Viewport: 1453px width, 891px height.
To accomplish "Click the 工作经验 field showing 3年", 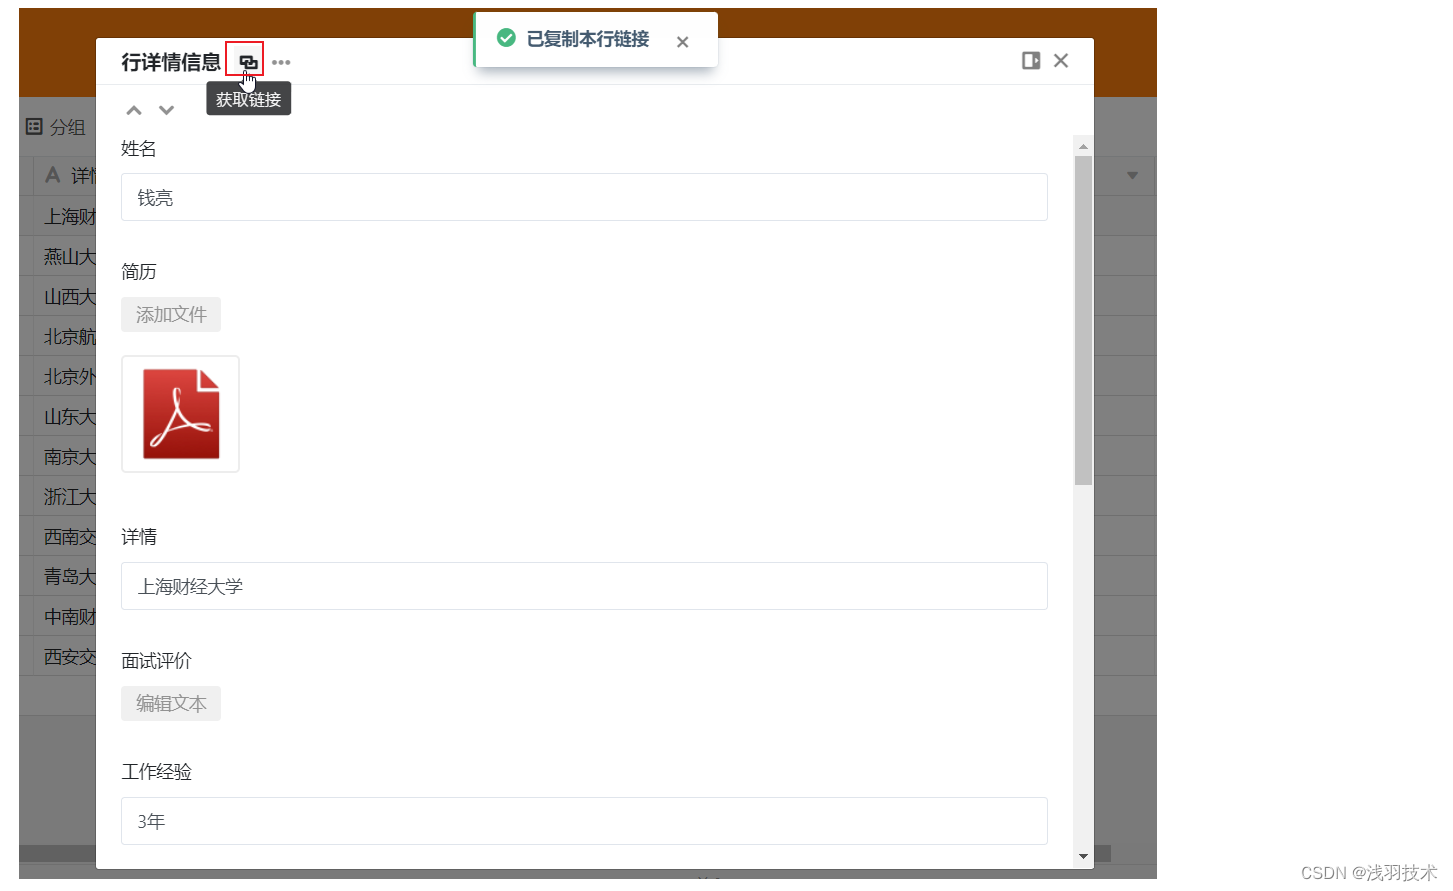I will [584, 821].
